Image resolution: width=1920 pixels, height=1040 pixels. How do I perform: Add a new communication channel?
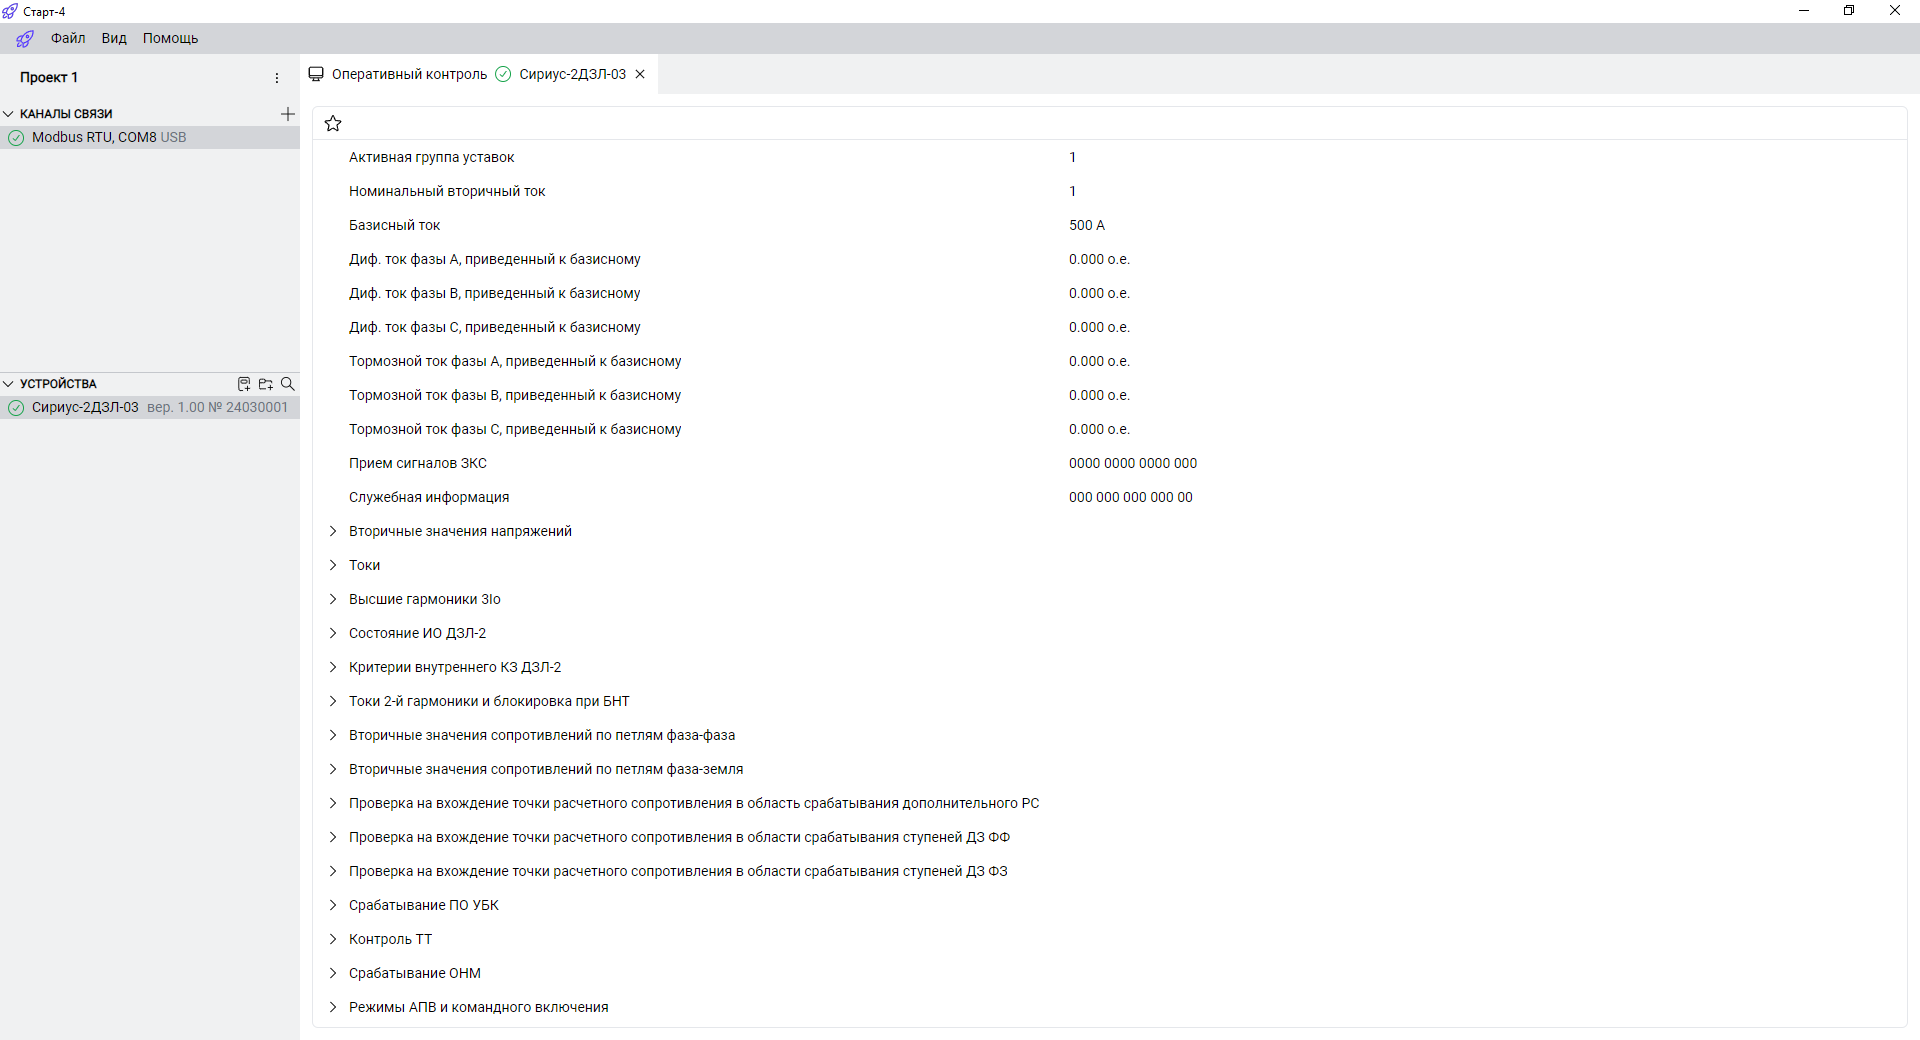[x=288, y=114]
